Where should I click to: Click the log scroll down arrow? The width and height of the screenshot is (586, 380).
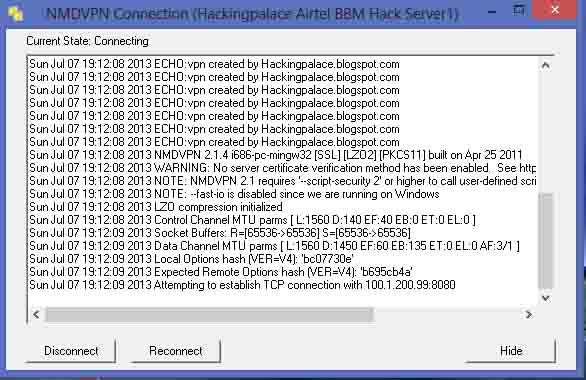(546, 298)
